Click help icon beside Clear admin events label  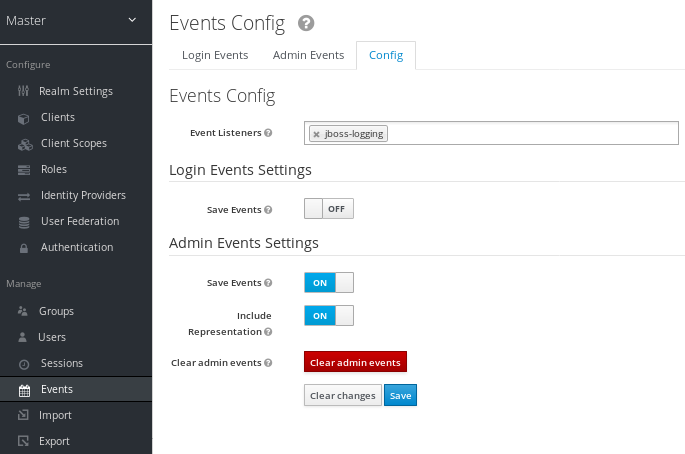[x=268, y=363]
